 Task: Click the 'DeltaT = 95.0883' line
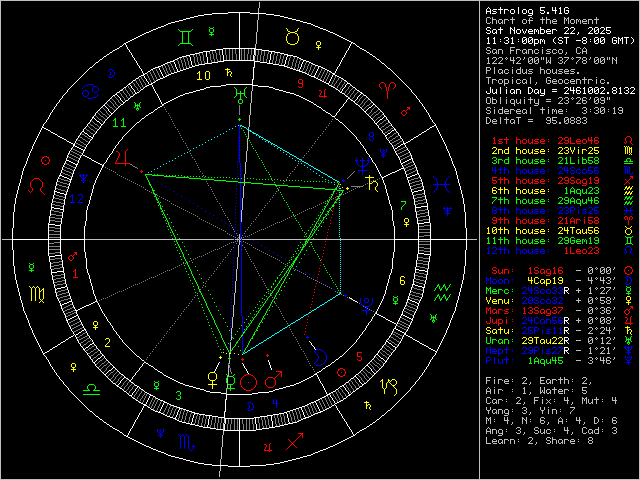coord(536,121)
